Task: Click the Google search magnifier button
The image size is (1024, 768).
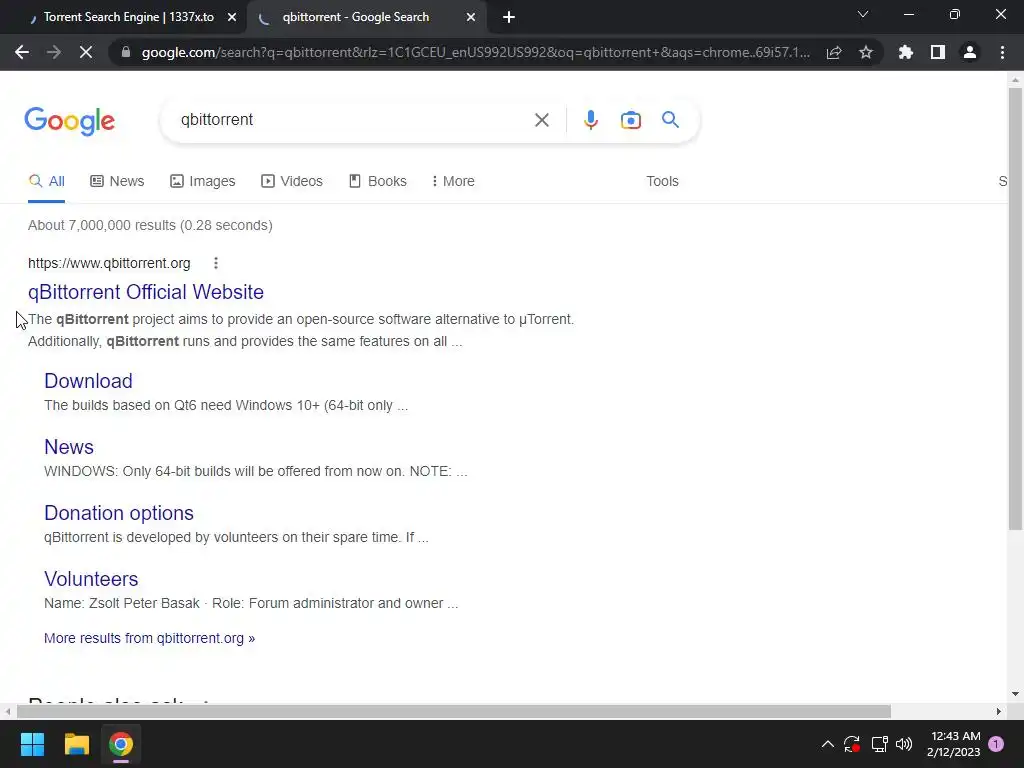Action: [670, 120]
